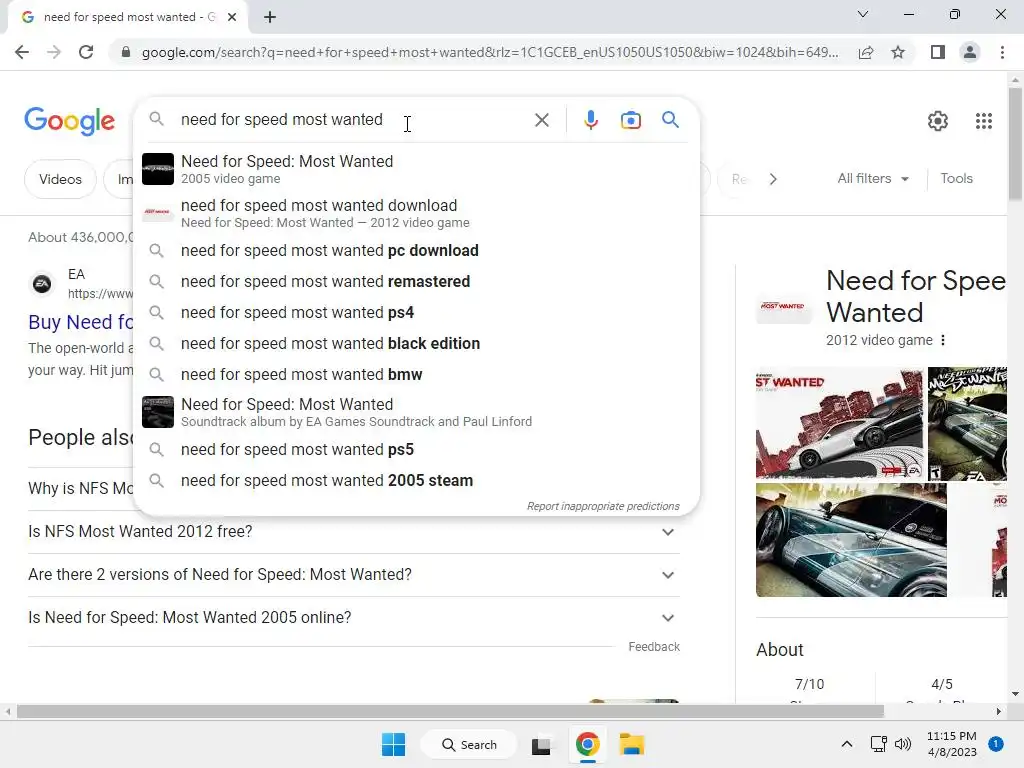Open File Explorer from the taskbar

[x=632, y=744]
